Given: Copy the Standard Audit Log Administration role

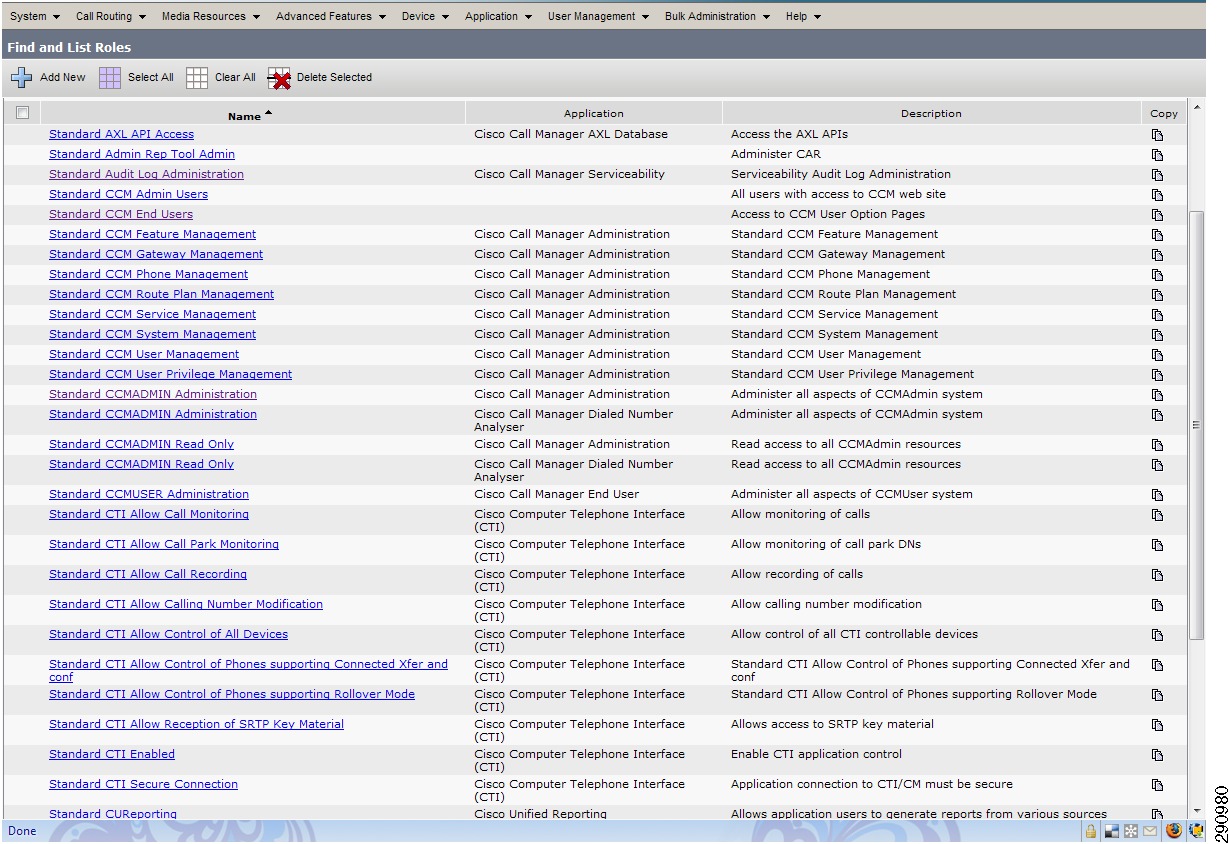Looking at the screenshot, I should click(1157, 175).
